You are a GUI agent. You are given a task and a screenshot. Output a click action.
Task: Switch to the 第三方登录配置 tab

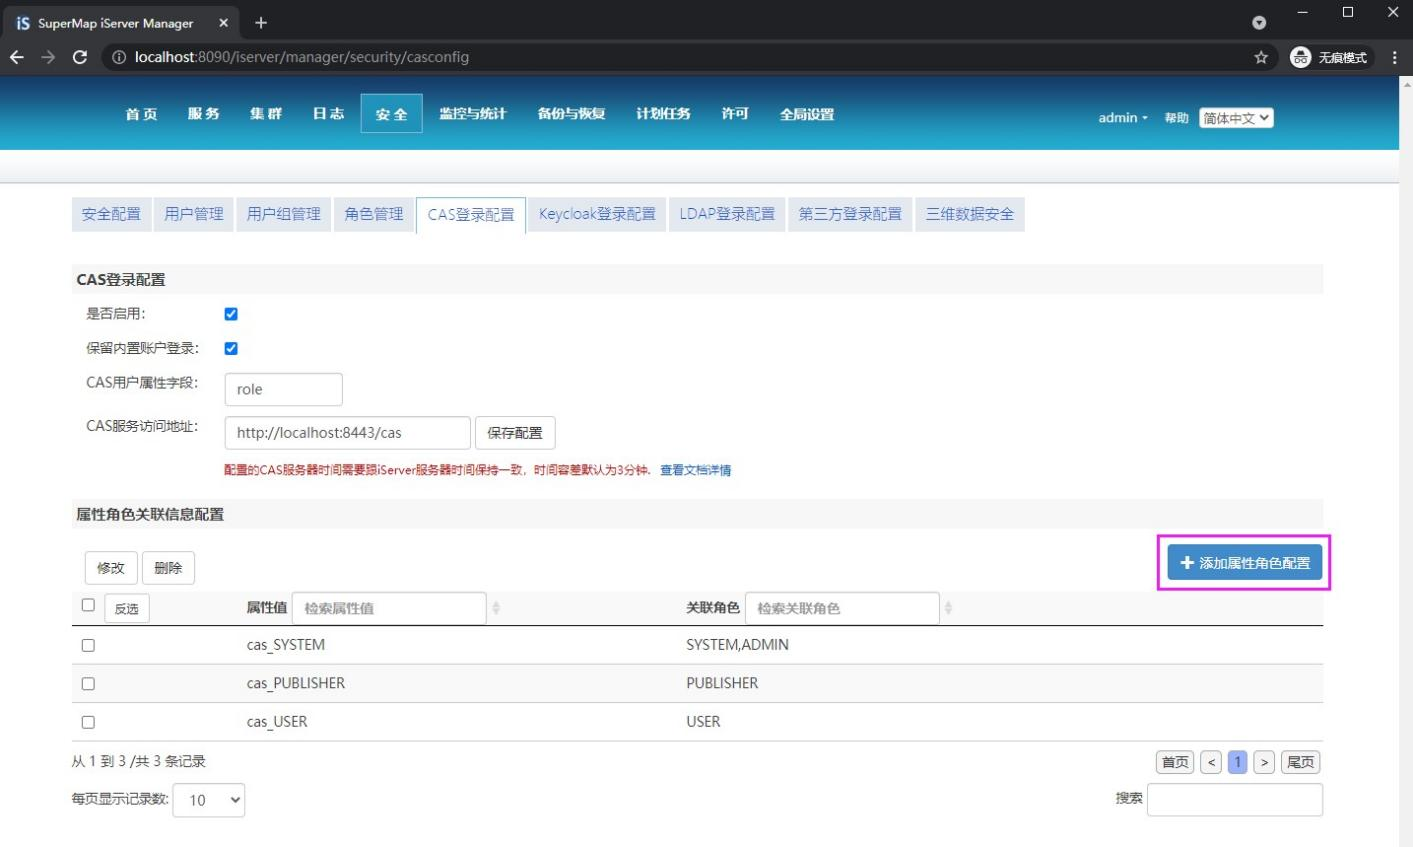pyautogui.click(x=850, y=214)
